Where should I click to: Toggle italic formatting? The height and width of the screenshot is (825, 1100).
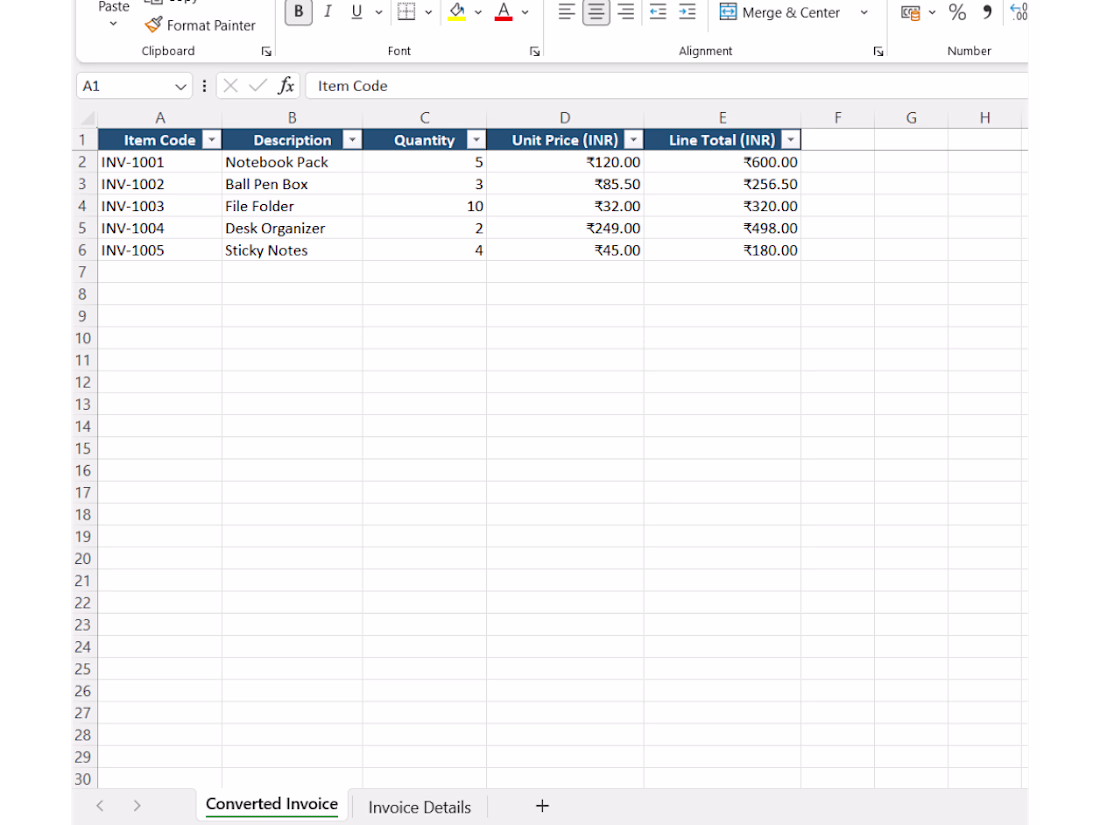pos(328,12)
